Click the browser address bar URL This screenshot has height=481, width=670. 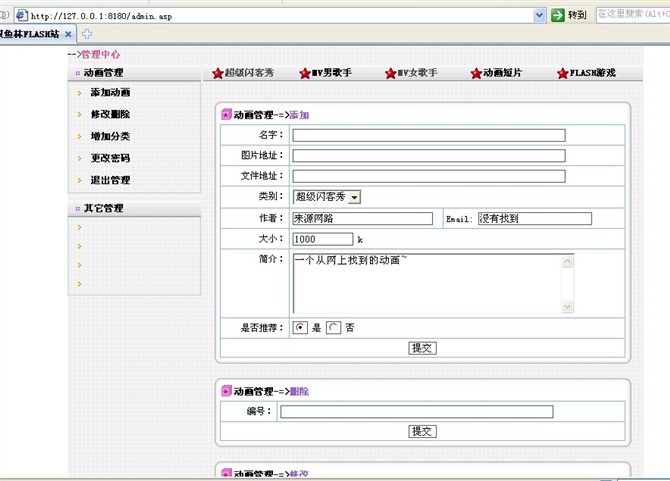tap(273, 16)
